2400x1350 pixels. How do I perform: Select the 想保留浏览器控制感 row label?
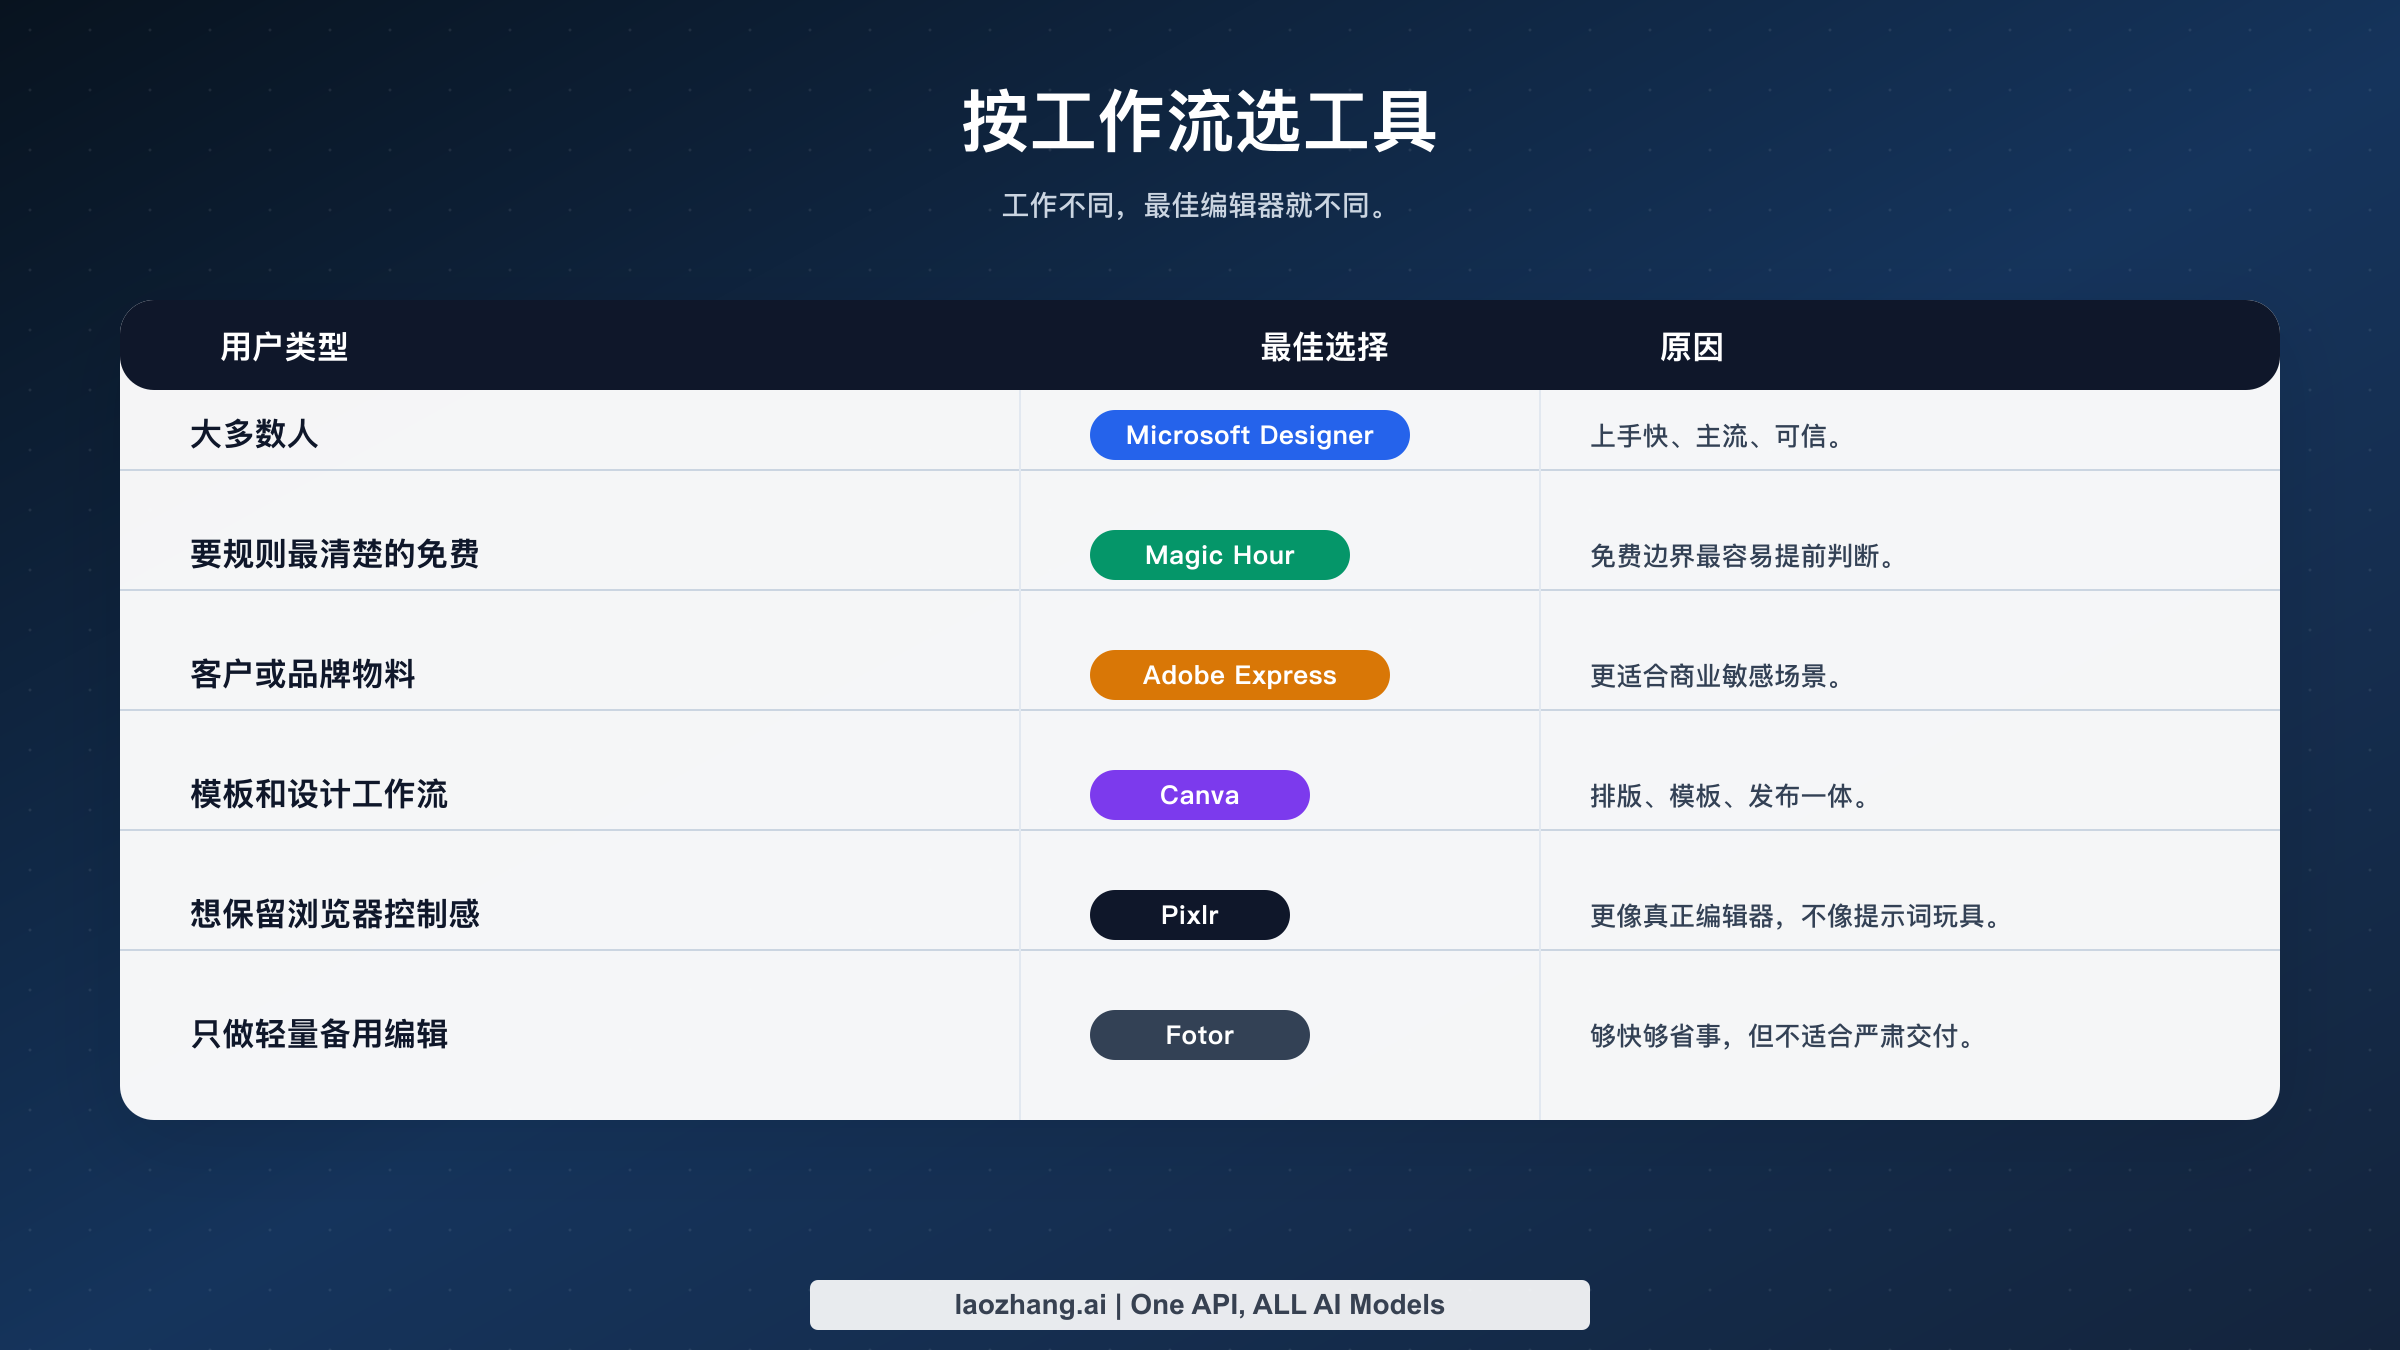[336, 914]
